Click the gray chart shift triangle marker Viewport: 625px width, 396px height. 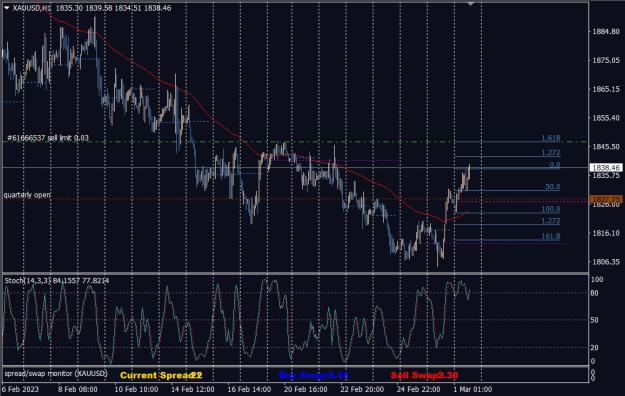(471, 4)
